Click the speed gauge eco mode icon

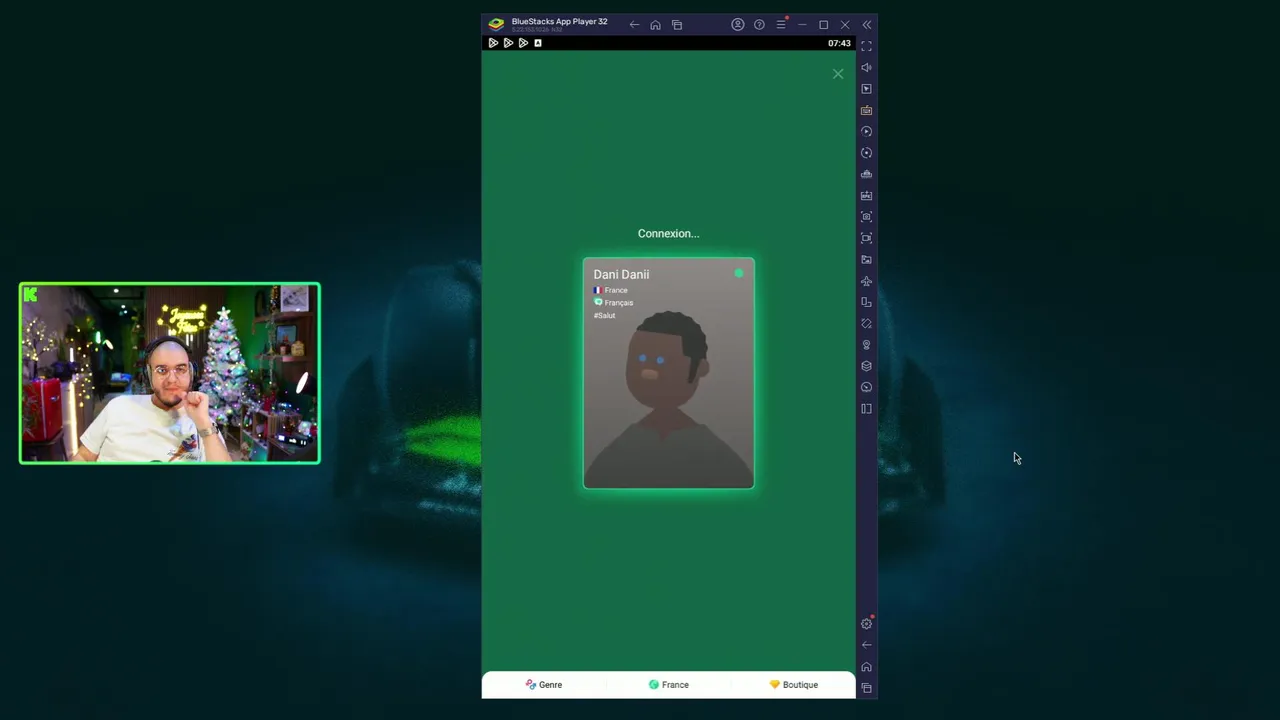pyautogui.click(x=867, y=388)
